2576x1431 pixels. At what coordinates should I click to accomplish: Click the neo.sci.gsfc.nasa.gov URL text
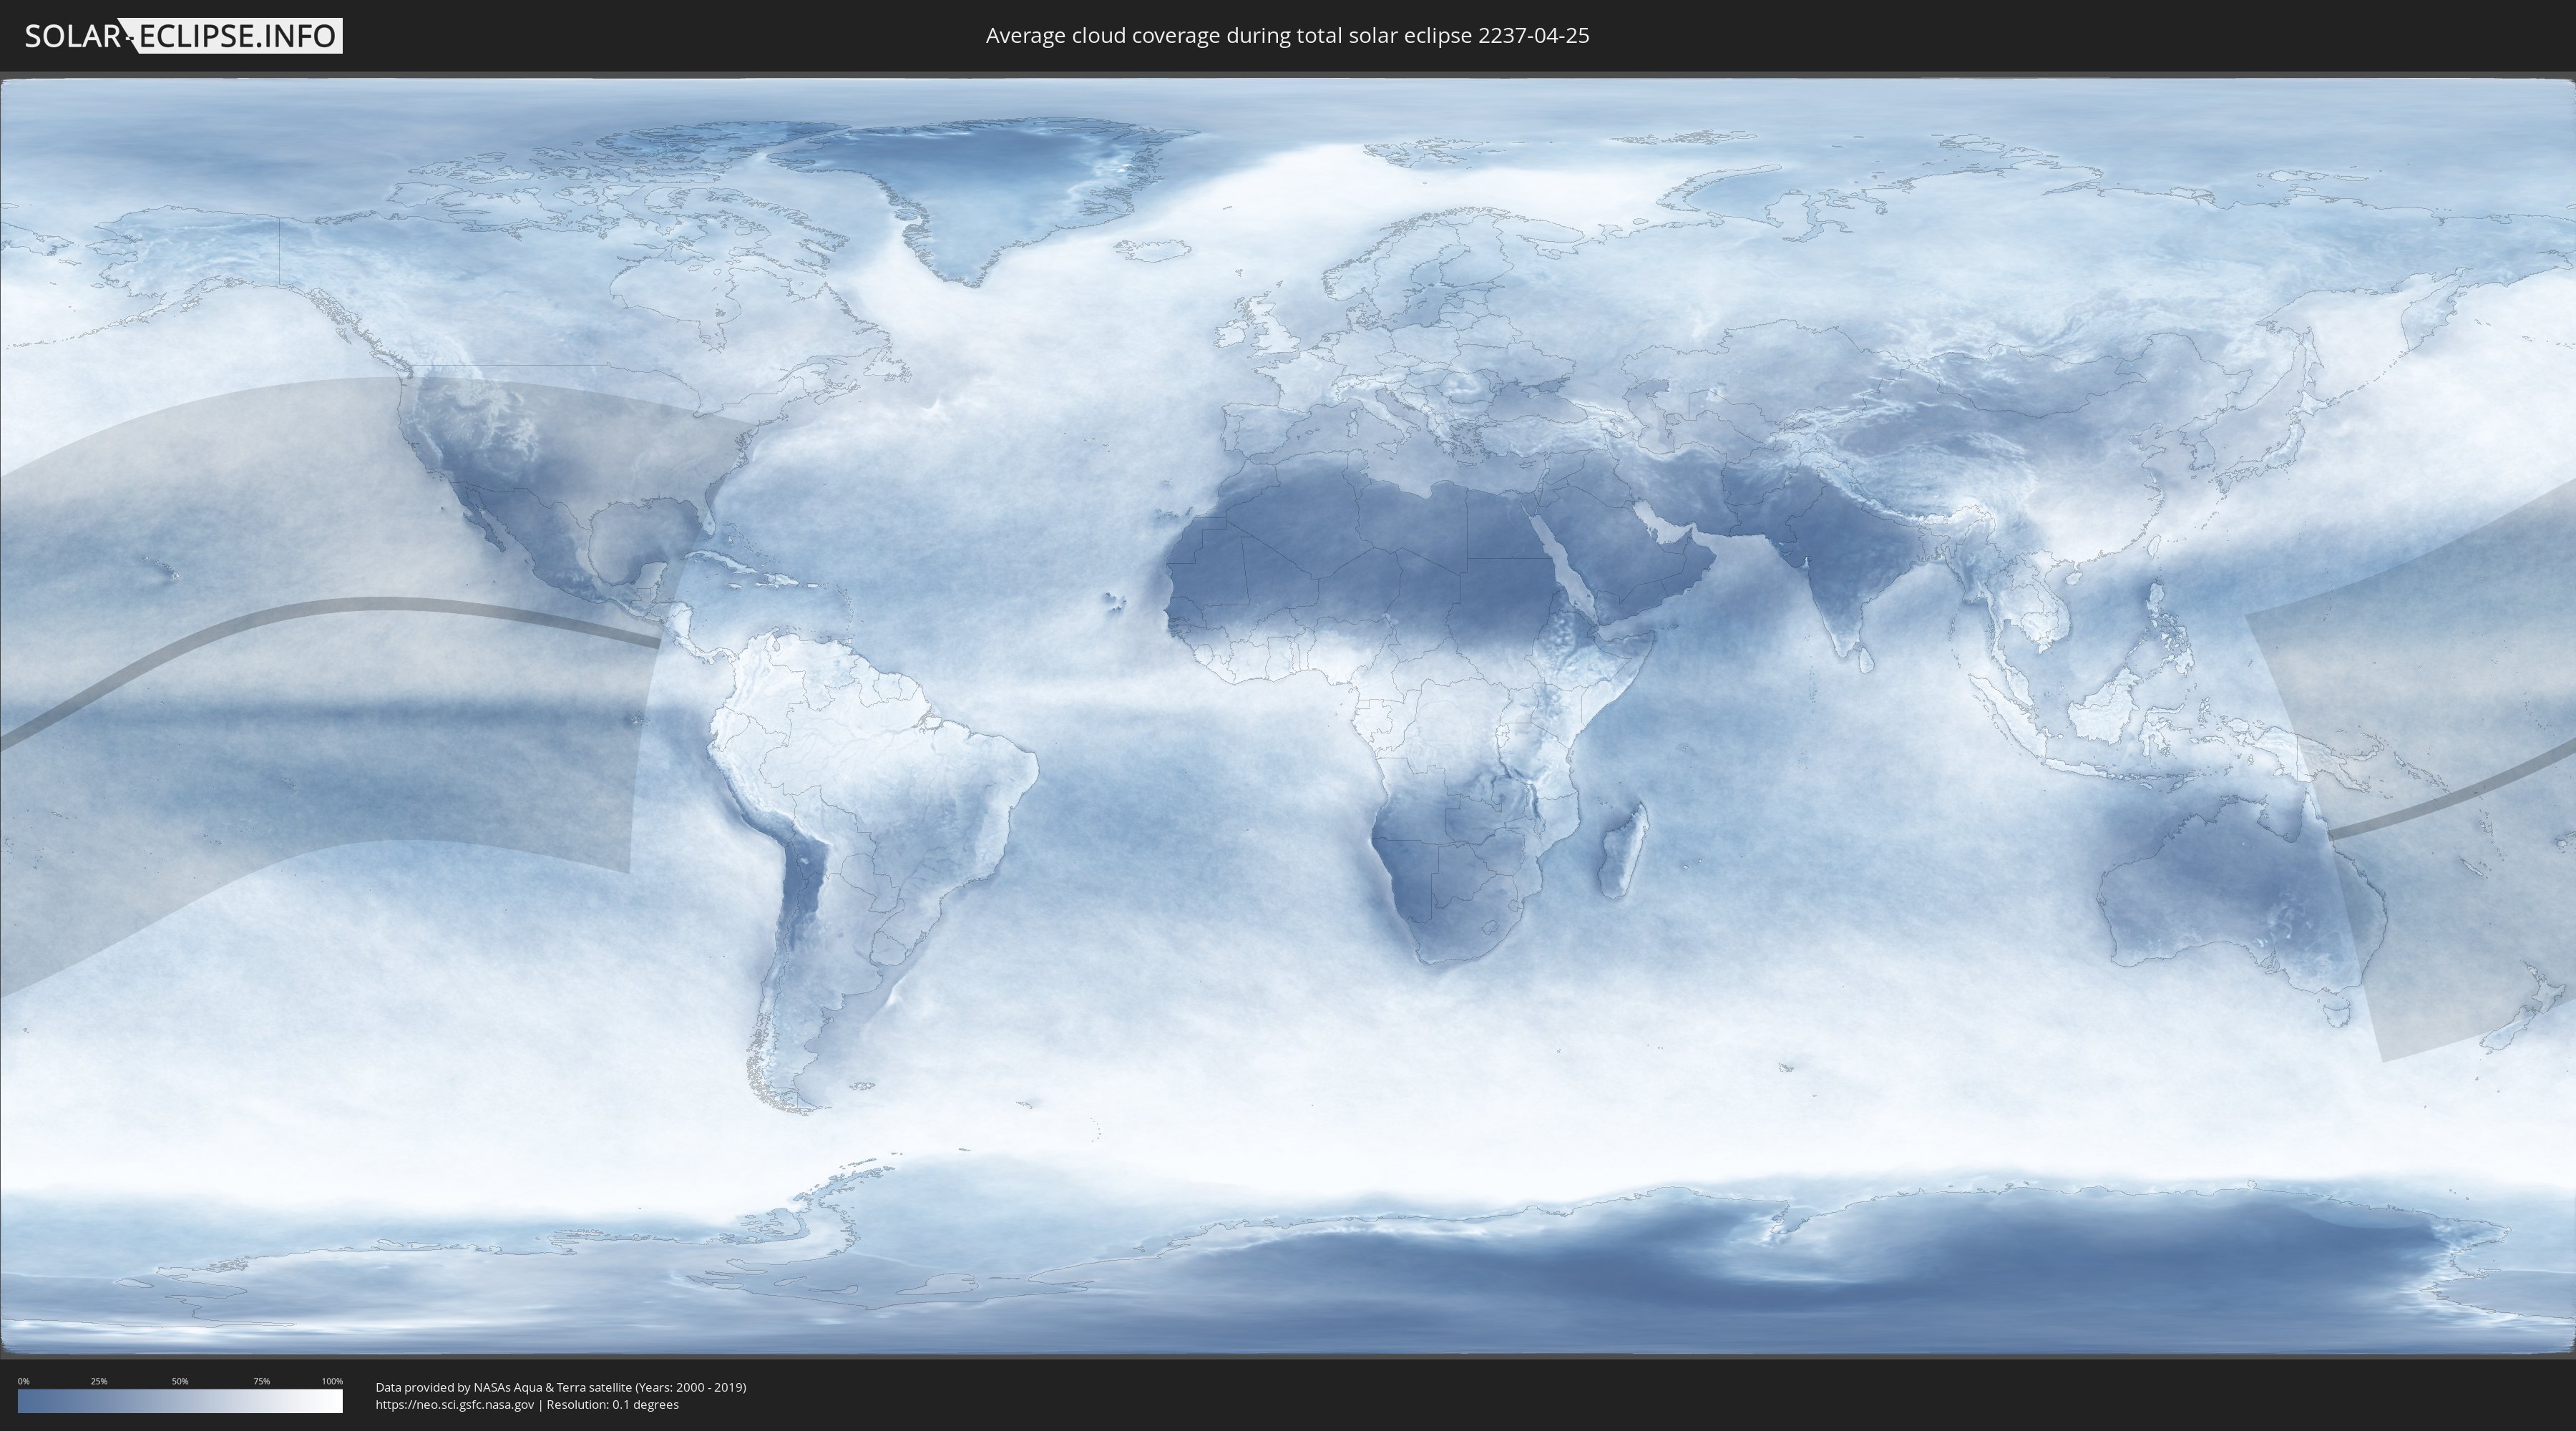[x=455, y=1405]
